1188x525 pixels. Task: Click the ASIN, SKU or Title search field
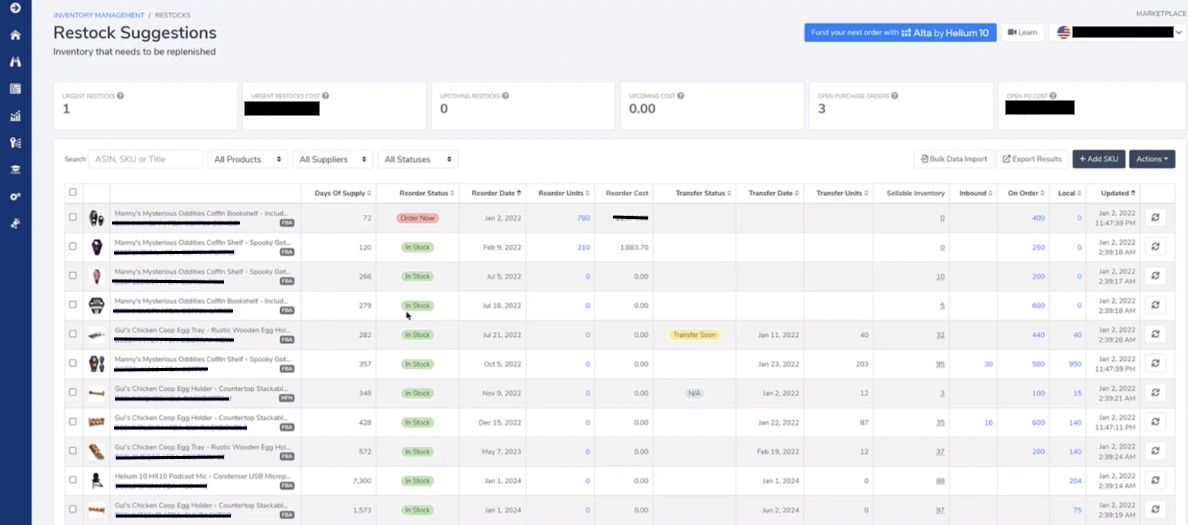tap(146, 159)
